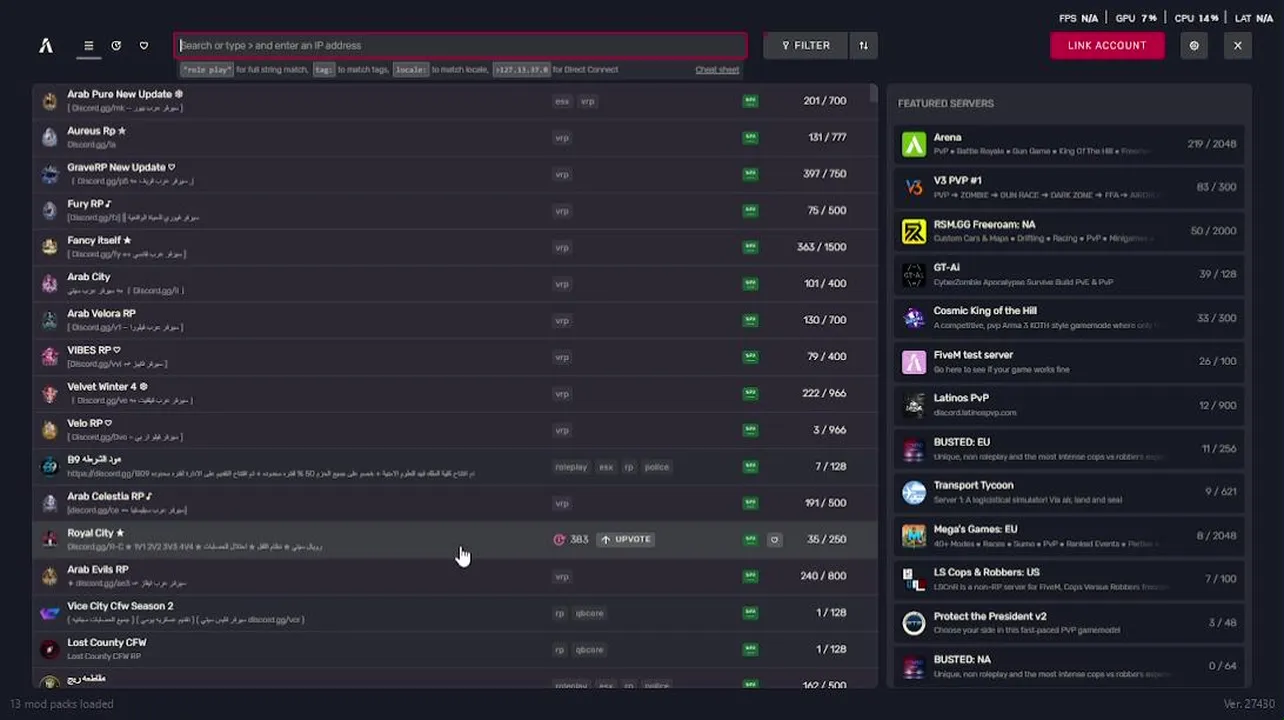Open the Cheat sheet link
Screen dimensions: 1284x720
click(717, 70)
